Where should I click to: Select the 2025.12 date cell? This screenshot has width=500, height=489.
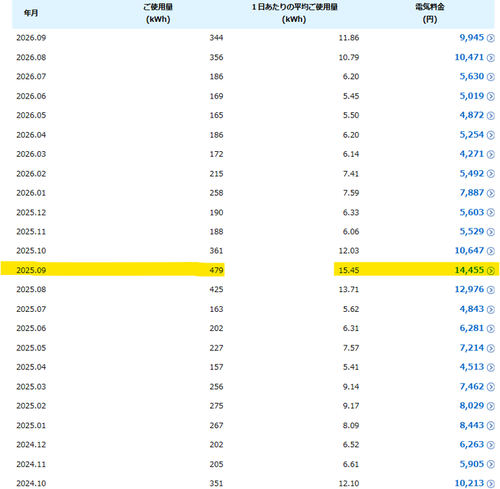31,212
